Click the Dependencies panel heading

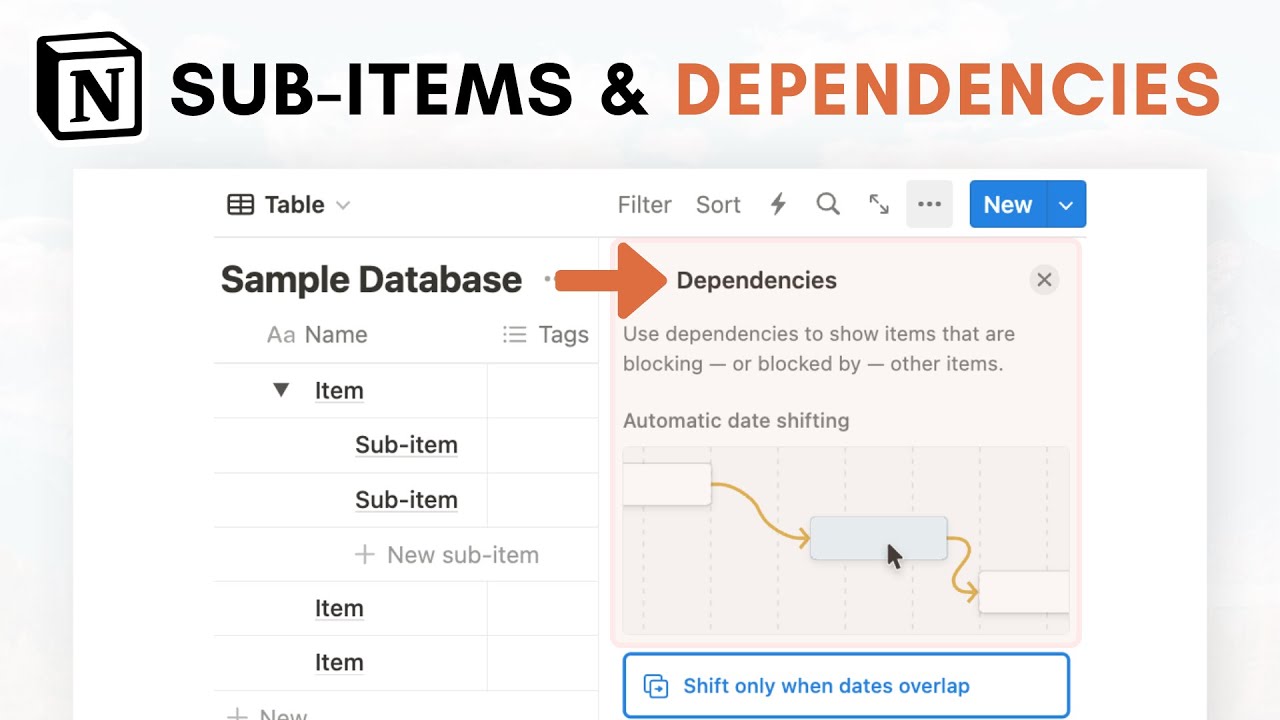pyautogui.click(x=756, y=280)
